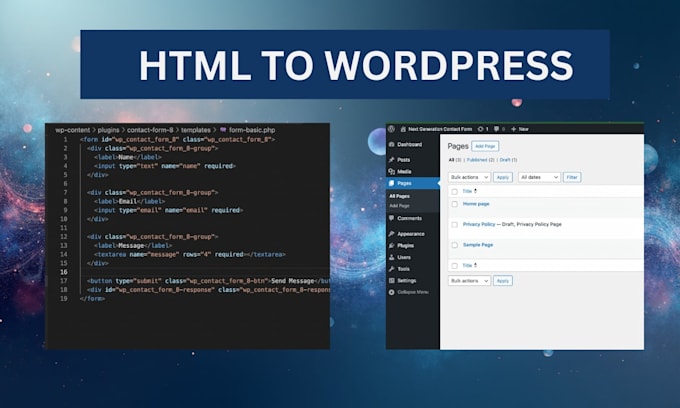Click the bottom Apply button
680x408 pixels.
[503, 281]
